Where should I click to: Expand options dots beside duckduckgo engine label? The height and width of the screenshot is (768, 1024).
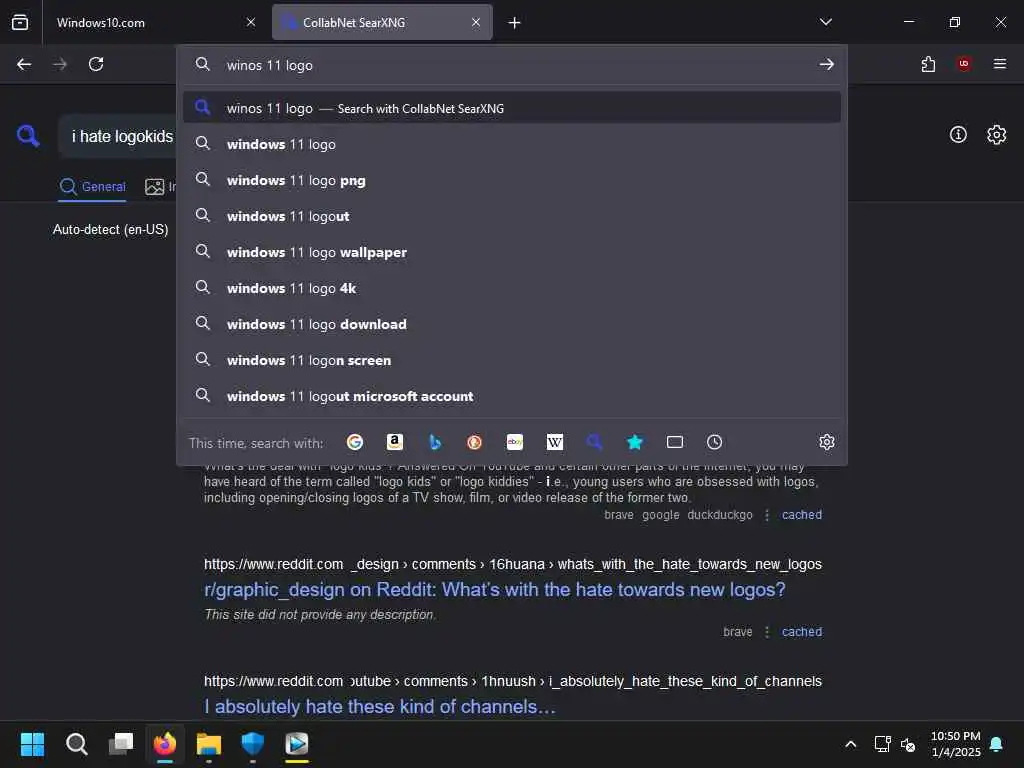pos(767,515)
